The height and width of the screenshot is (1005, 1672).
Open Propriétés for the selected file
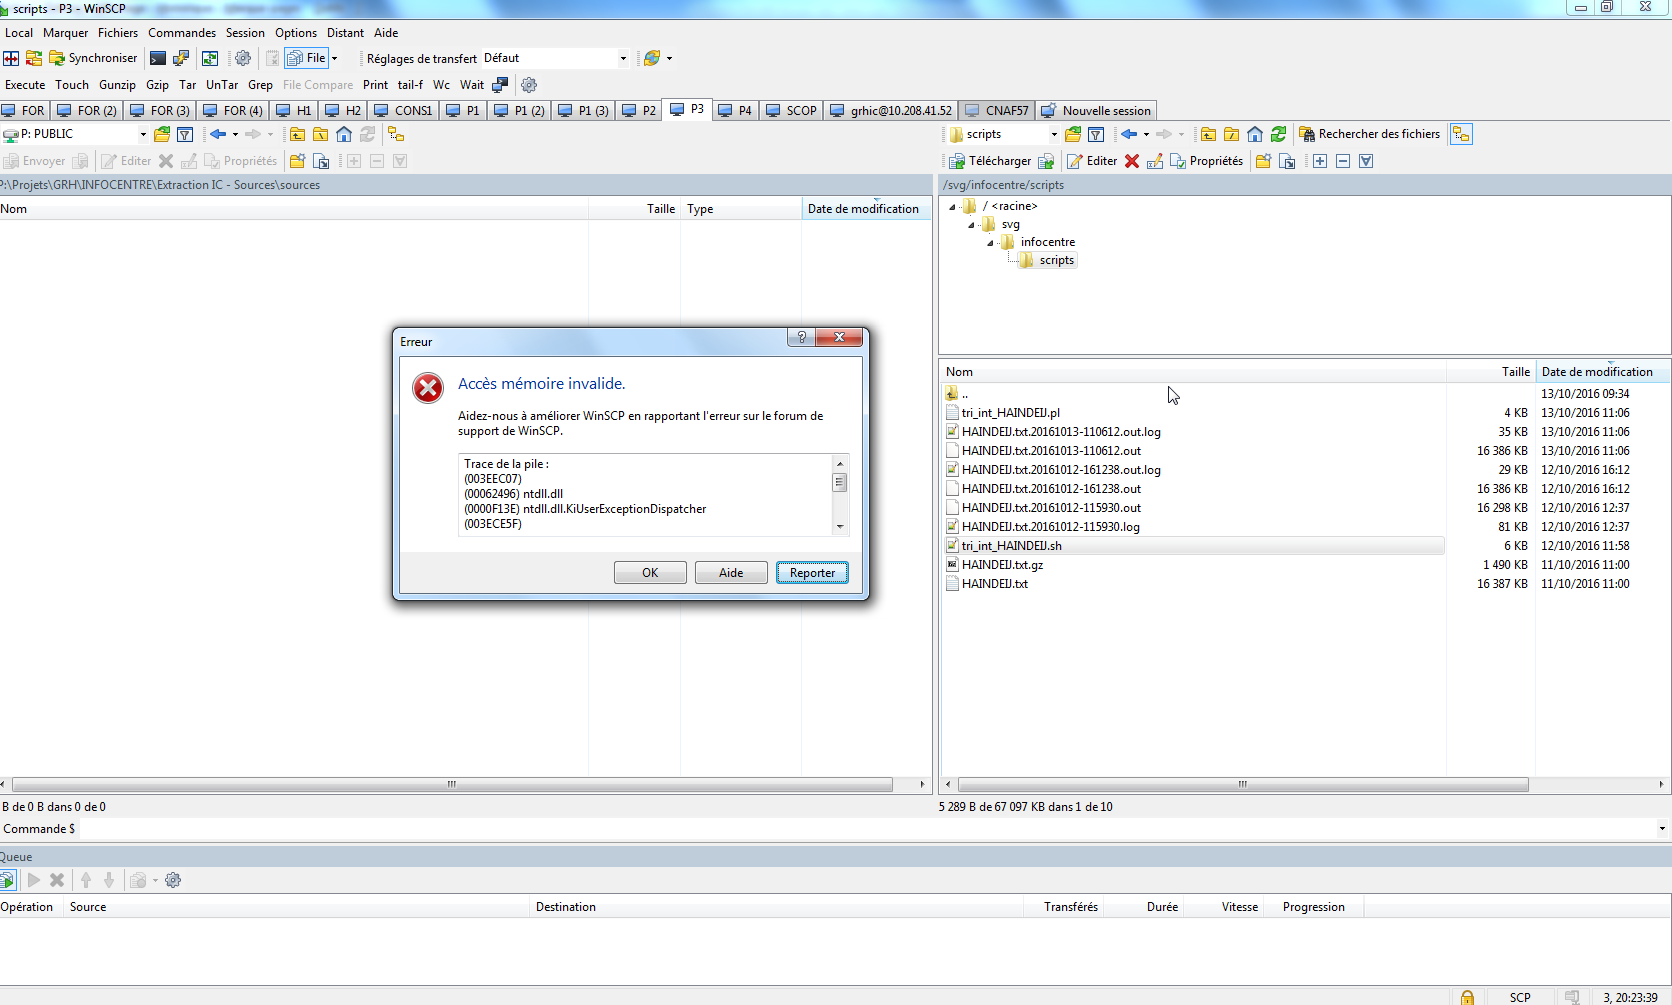1207,160
